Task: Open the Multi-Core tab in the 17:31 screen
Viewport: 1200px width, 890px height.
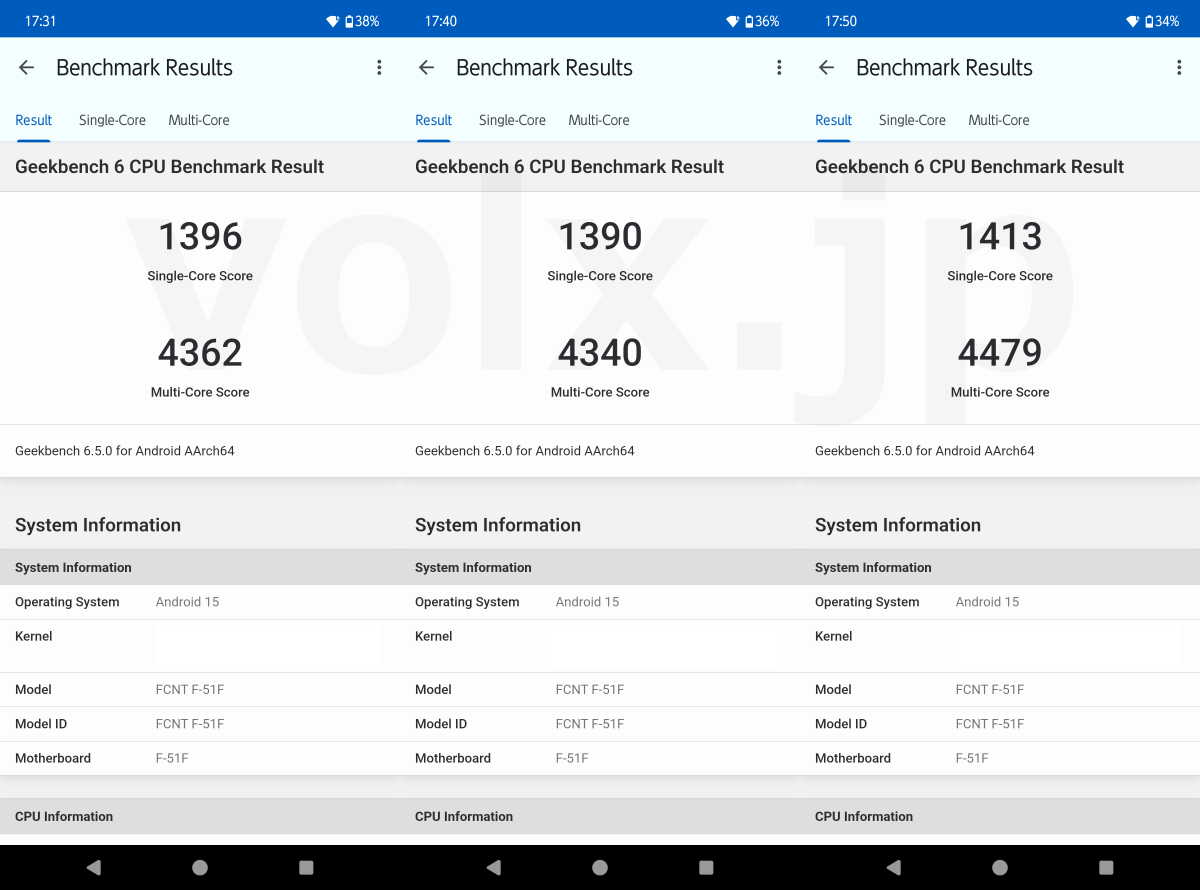Action: (199, 120)
